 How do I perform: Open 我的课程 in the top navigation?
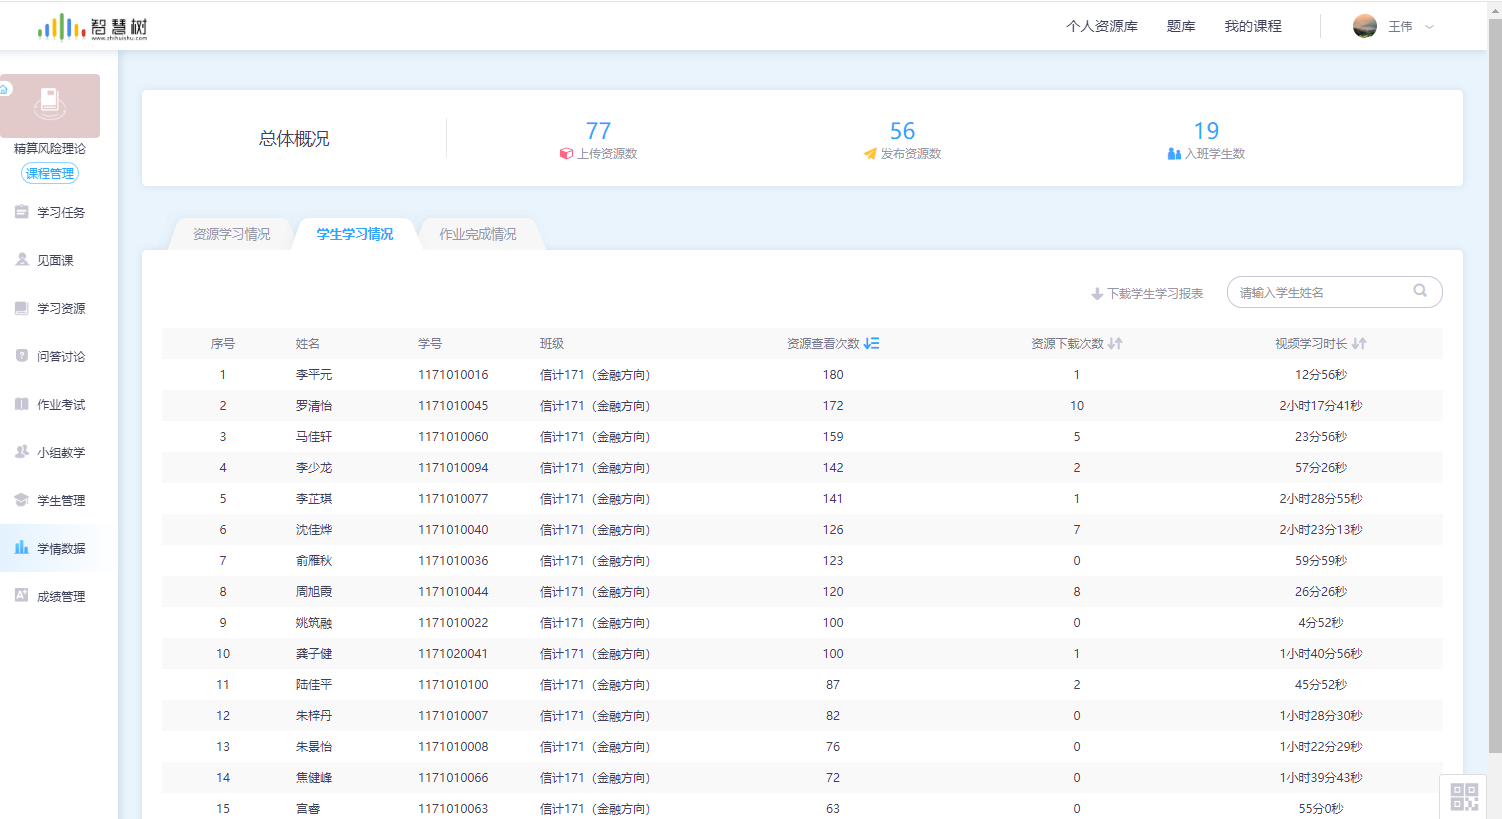point(1253,25)
